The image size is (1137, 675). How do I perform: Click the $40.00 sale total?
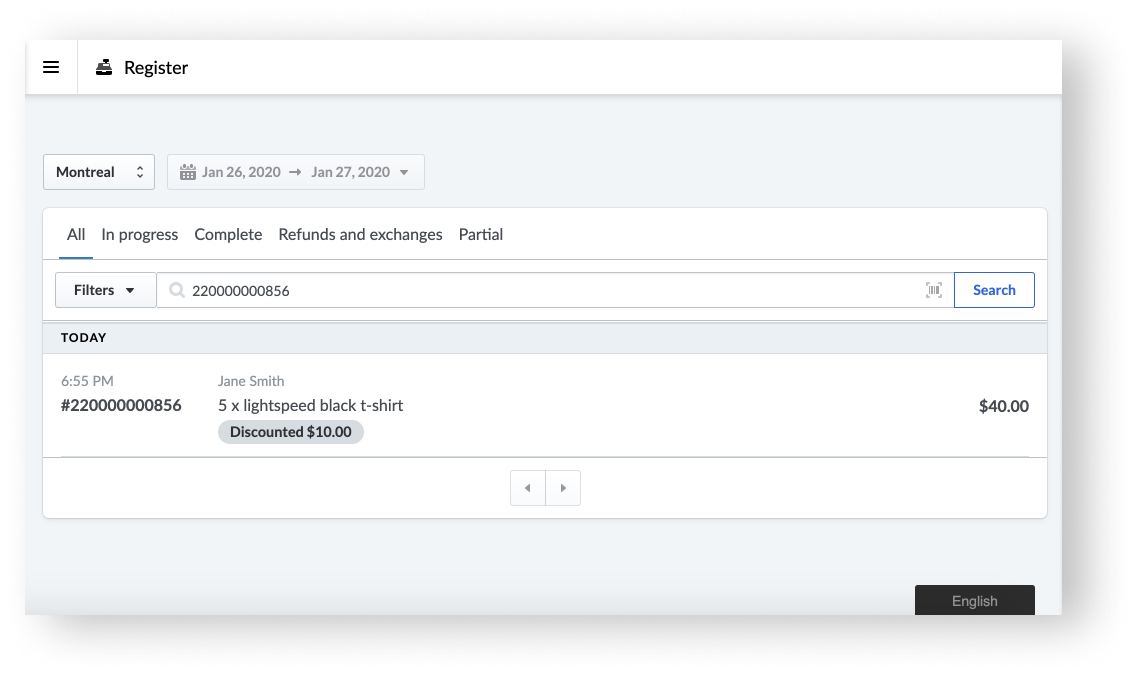tap(1004, 406)
